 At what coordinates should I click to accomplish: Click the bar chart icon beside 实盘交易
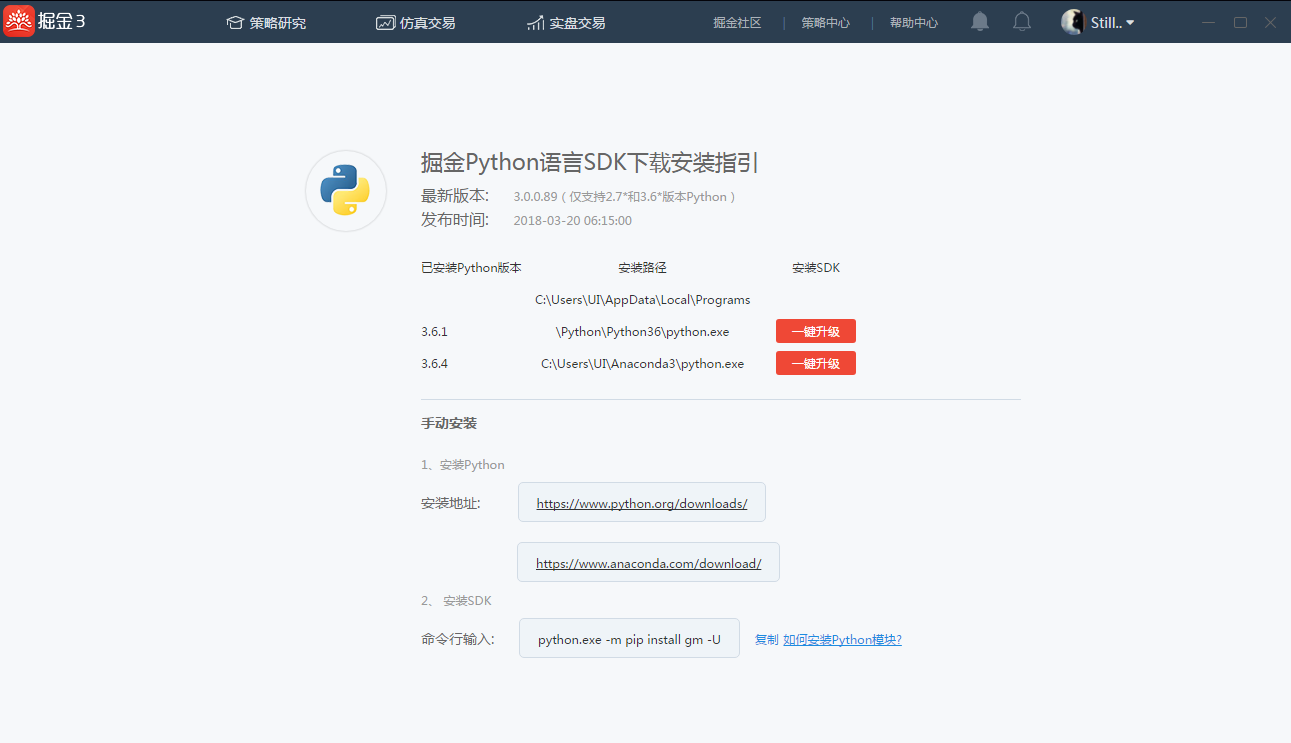[x=535, y=22]
